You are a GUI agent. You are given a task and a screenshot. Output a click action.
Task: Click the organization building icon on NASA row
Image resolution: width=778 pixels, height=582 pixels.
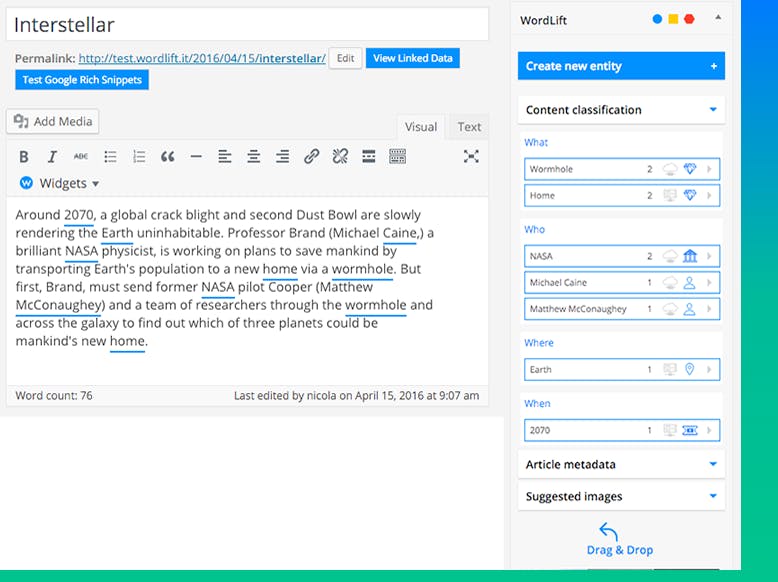click(690, 256)
